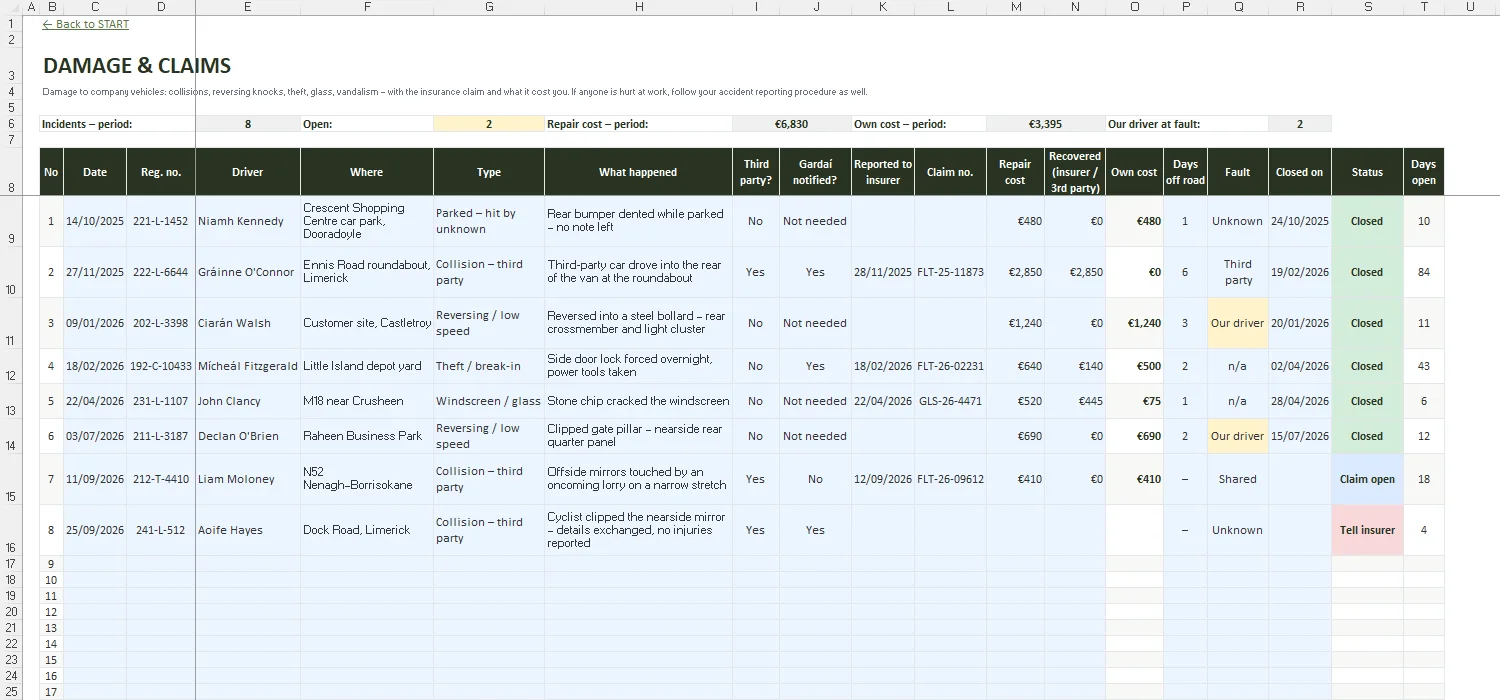The image size is (1500, 700).
Task: Click the Reg. no. column header
Action: 161,172
